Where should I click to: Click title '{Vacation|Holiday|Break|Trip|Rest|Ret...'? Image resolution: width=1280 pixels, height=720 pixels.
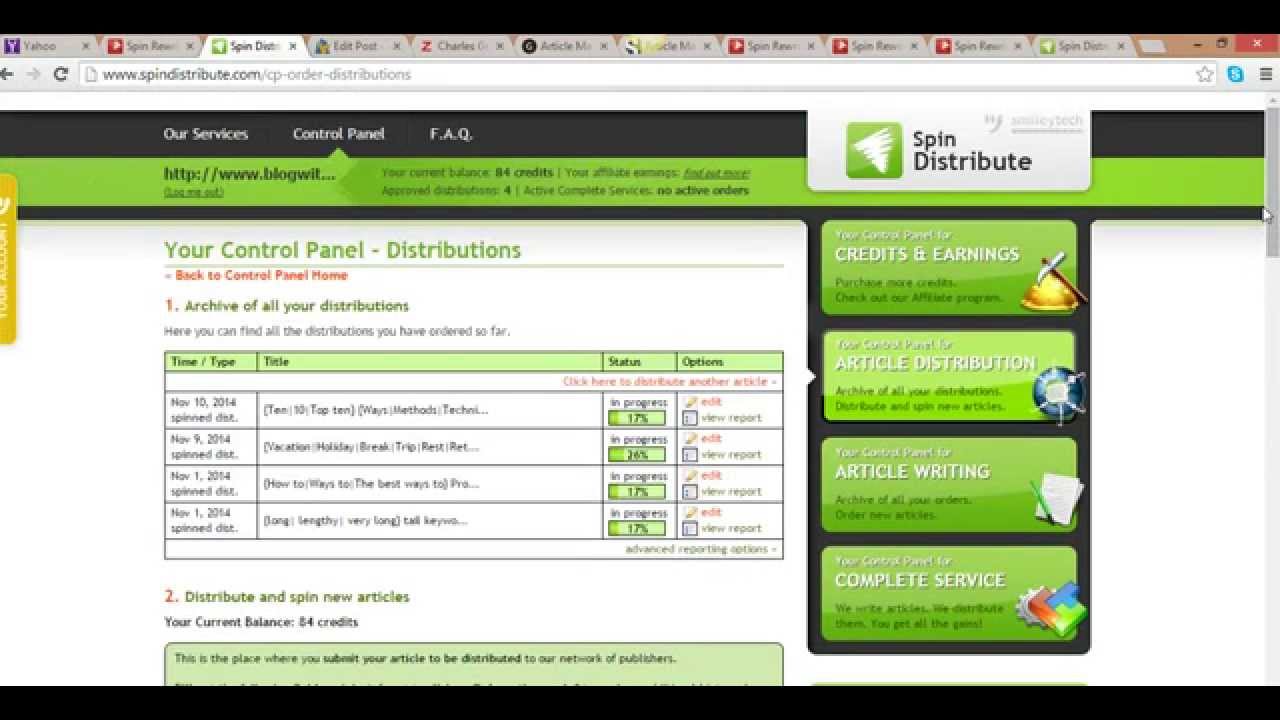pyautogui.click(x=371, y=447)
